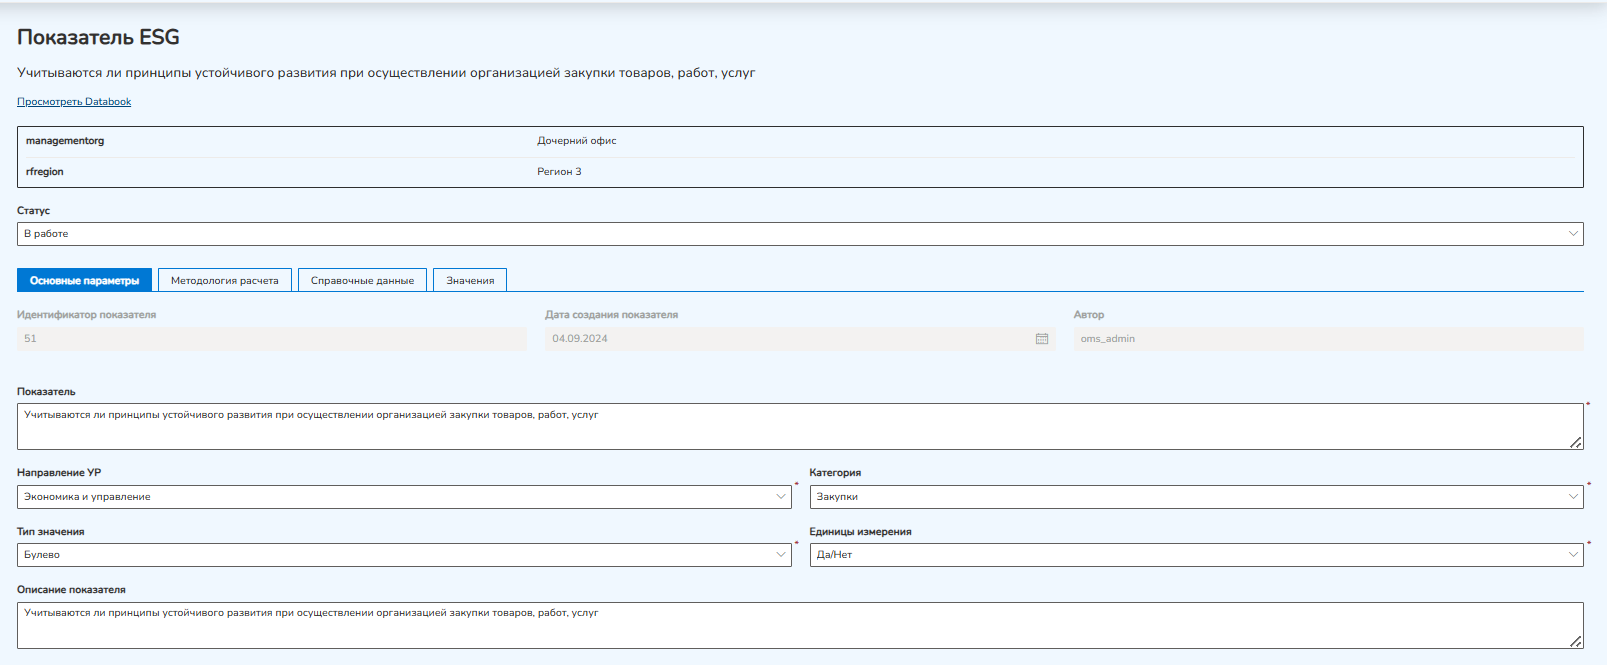Screen dimensions: 1607x665
Task: Expand the Статус dropdown chevron
Action: click(x=1573, y=234)
